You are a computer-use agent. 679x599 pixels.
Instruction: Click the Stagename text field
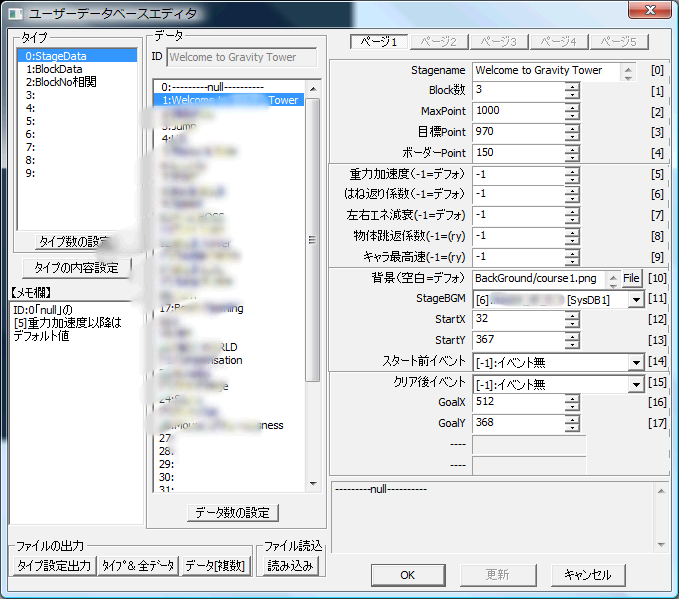546,71
